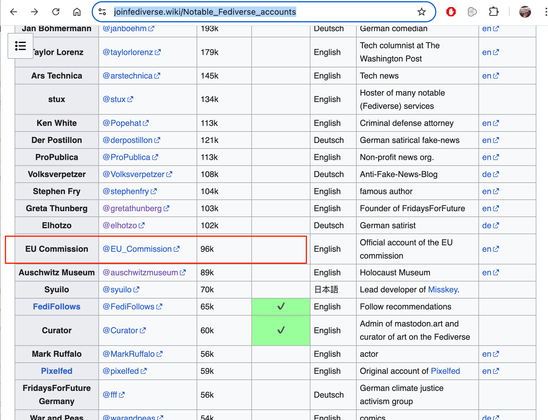
Task: Open @derpostillon account link
Action: pos(131,140)
